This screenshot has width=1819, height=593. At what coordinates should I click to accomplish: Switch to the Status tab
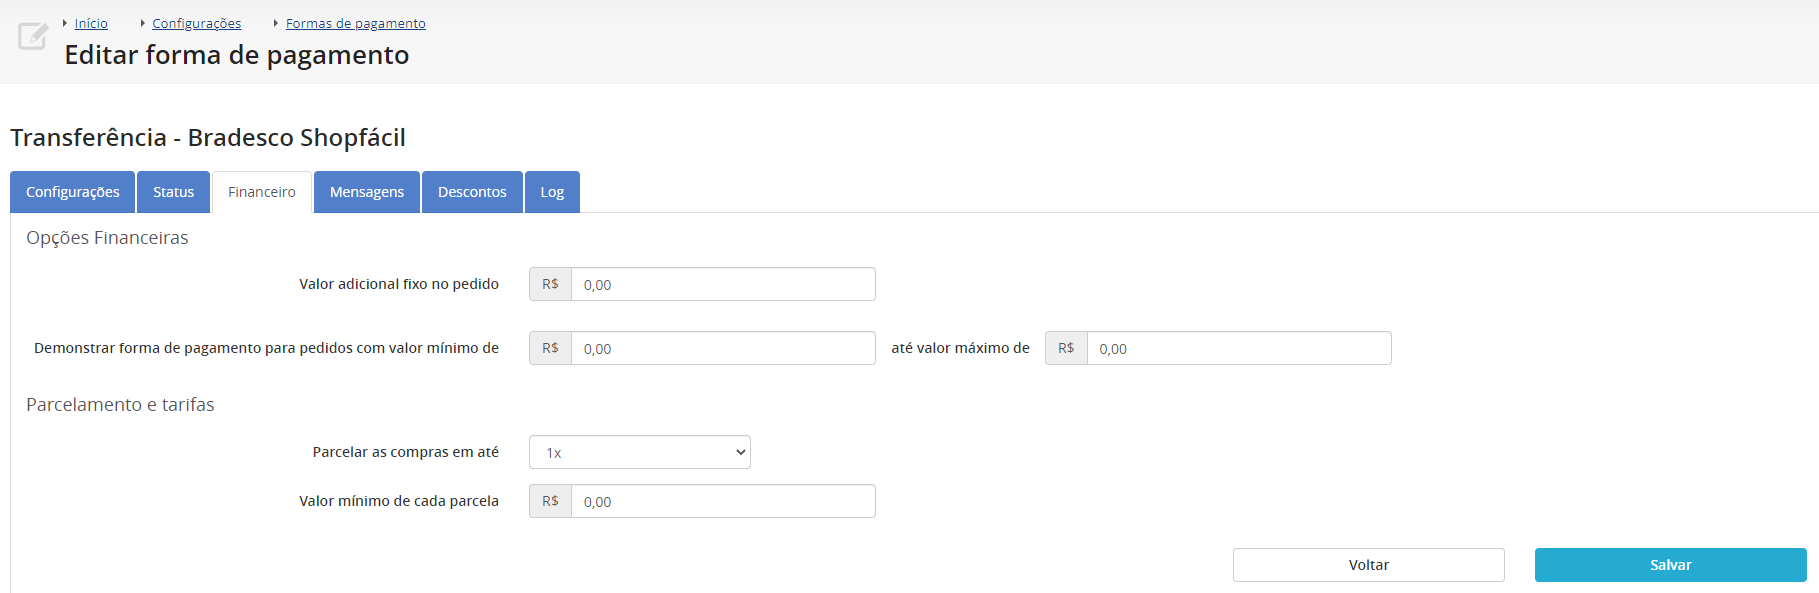click(x=174, y=192)
